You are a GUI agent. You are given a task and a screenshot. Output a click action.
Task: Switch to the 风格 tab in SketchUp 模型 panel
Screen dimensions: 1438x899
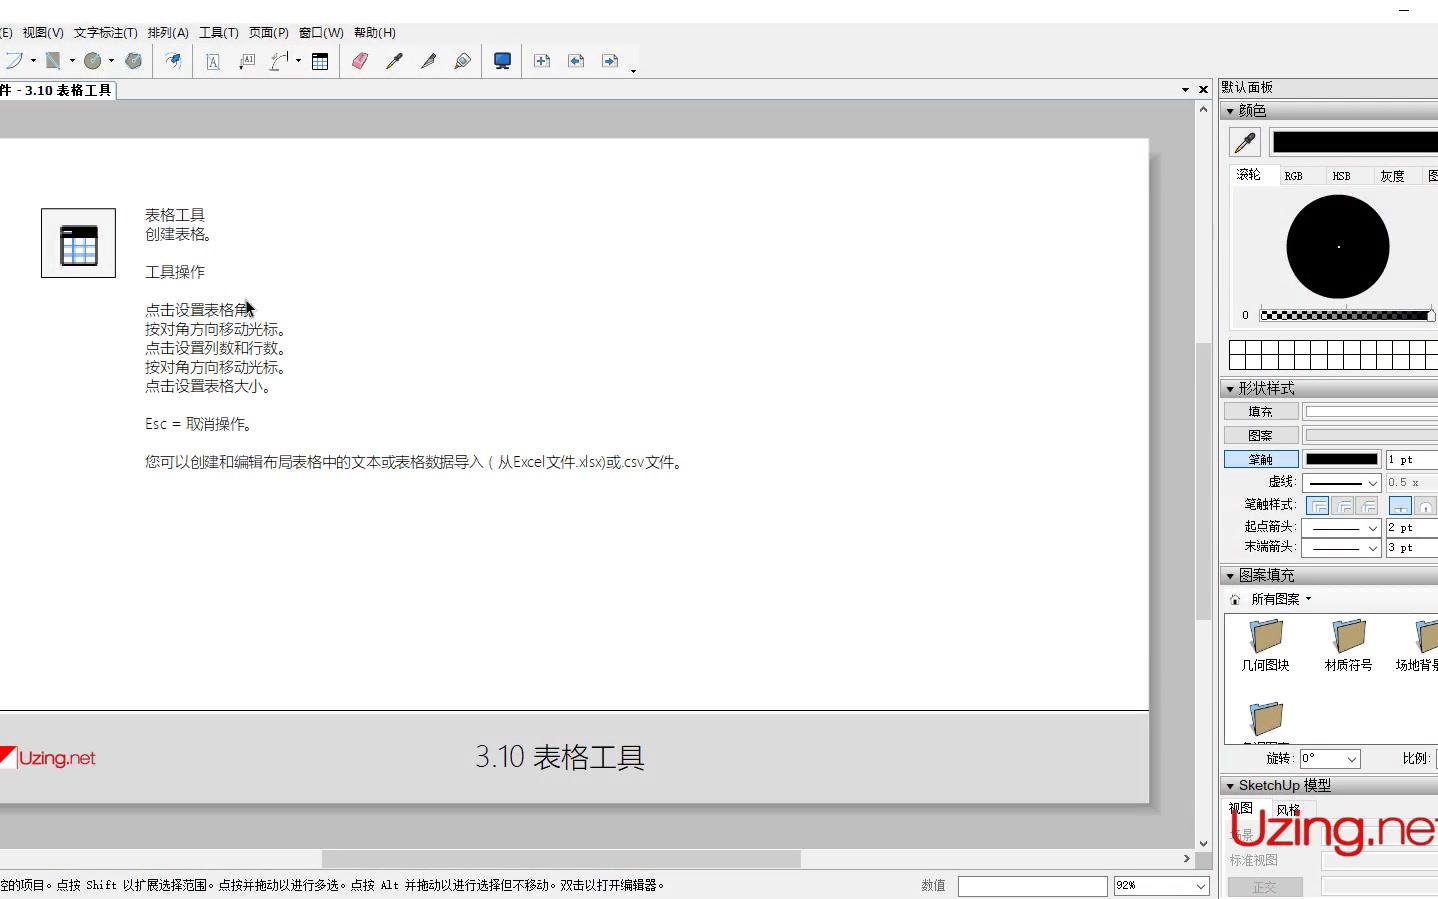[x=1290, y=808]
